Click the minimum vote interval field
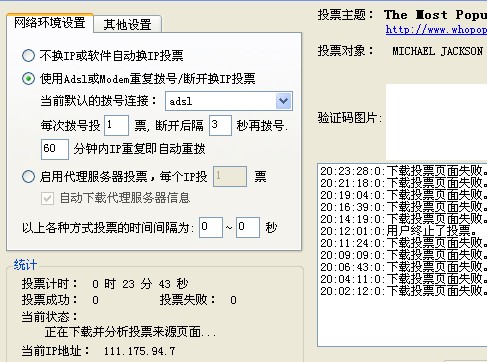Image resolution: width=487 pixels, height=362 pixels. point(211,227)
